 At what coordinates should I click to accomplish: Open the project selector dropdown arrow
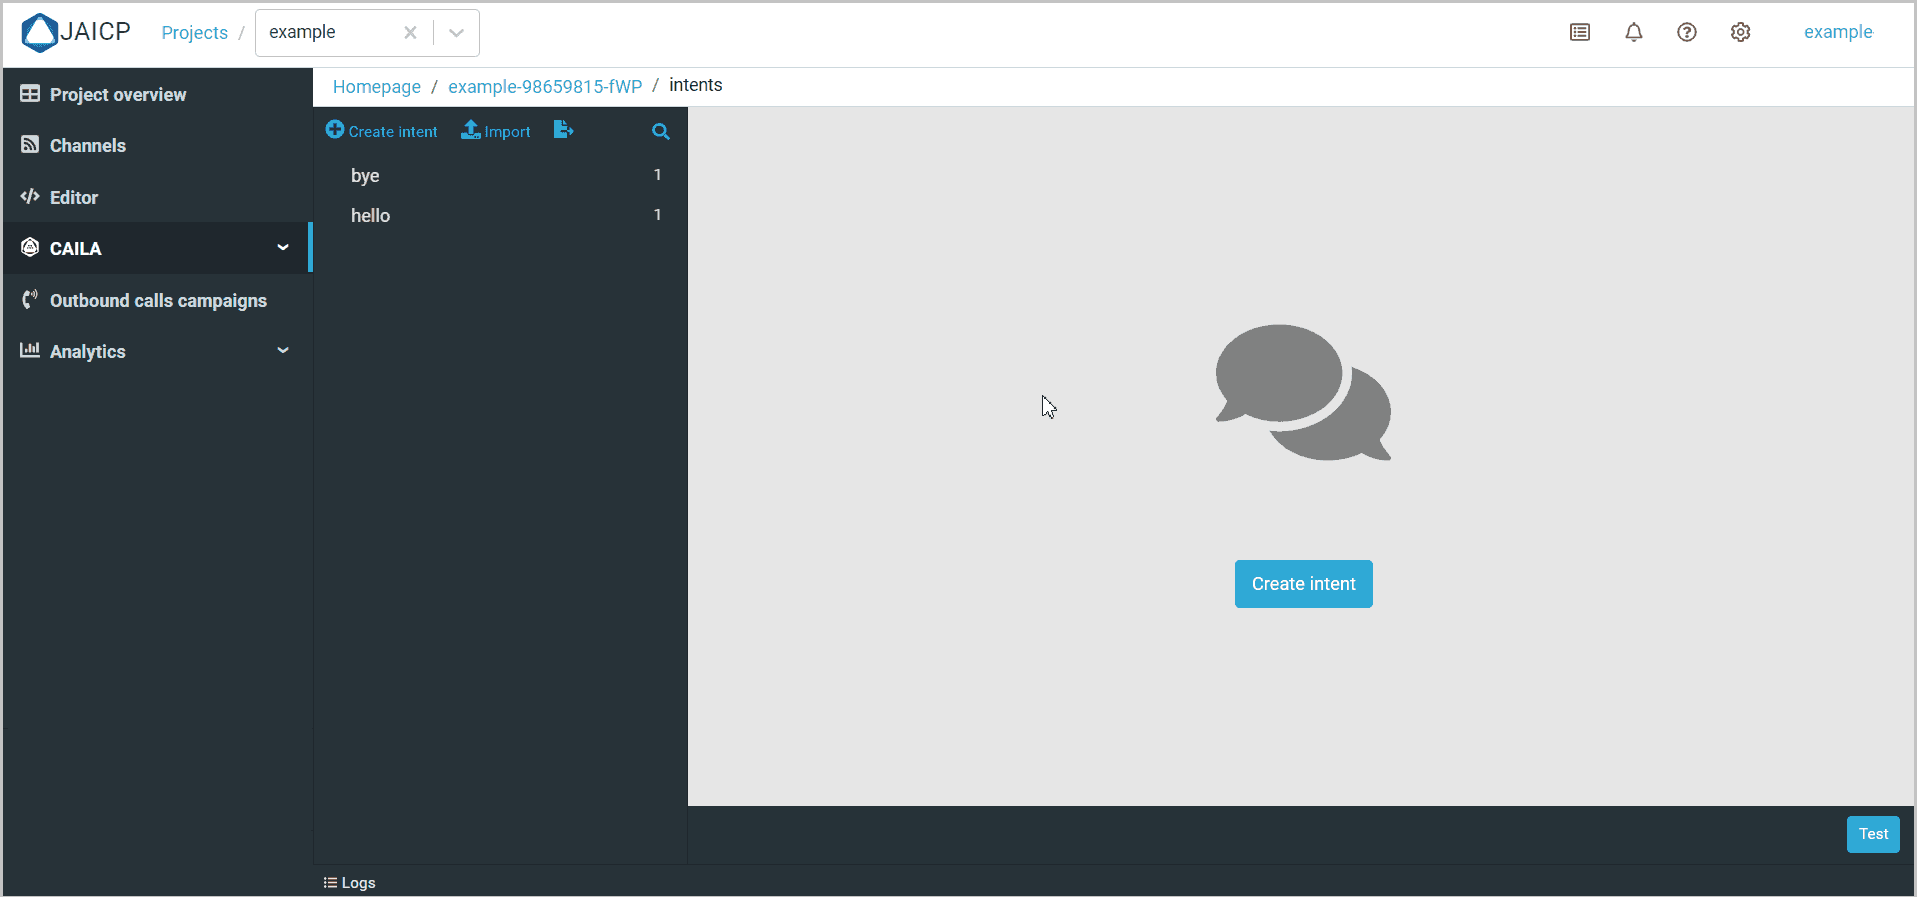click(x=456, y=33)
